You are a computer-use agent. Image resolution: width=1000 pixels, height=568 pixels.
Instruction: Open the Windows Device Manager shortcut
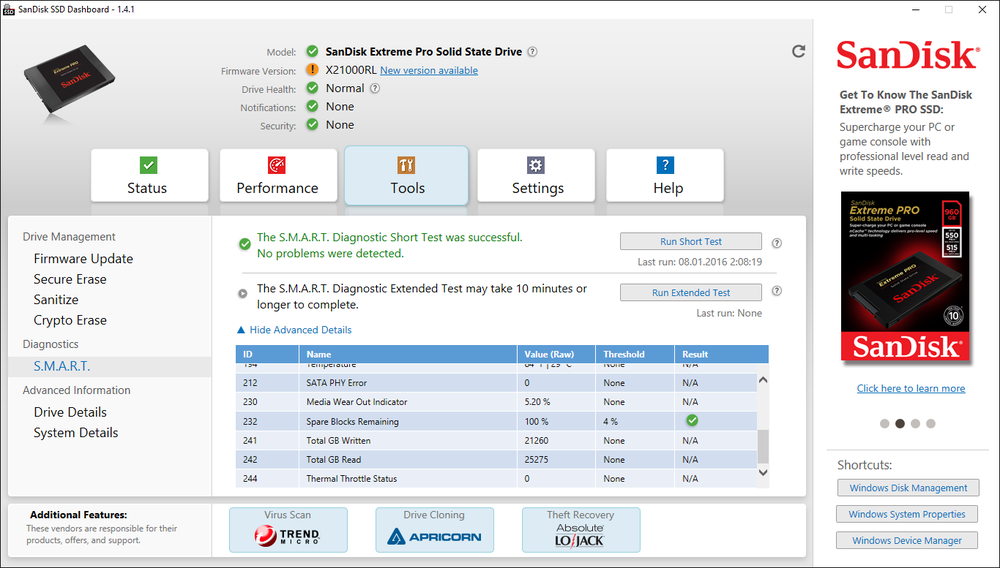906,540
